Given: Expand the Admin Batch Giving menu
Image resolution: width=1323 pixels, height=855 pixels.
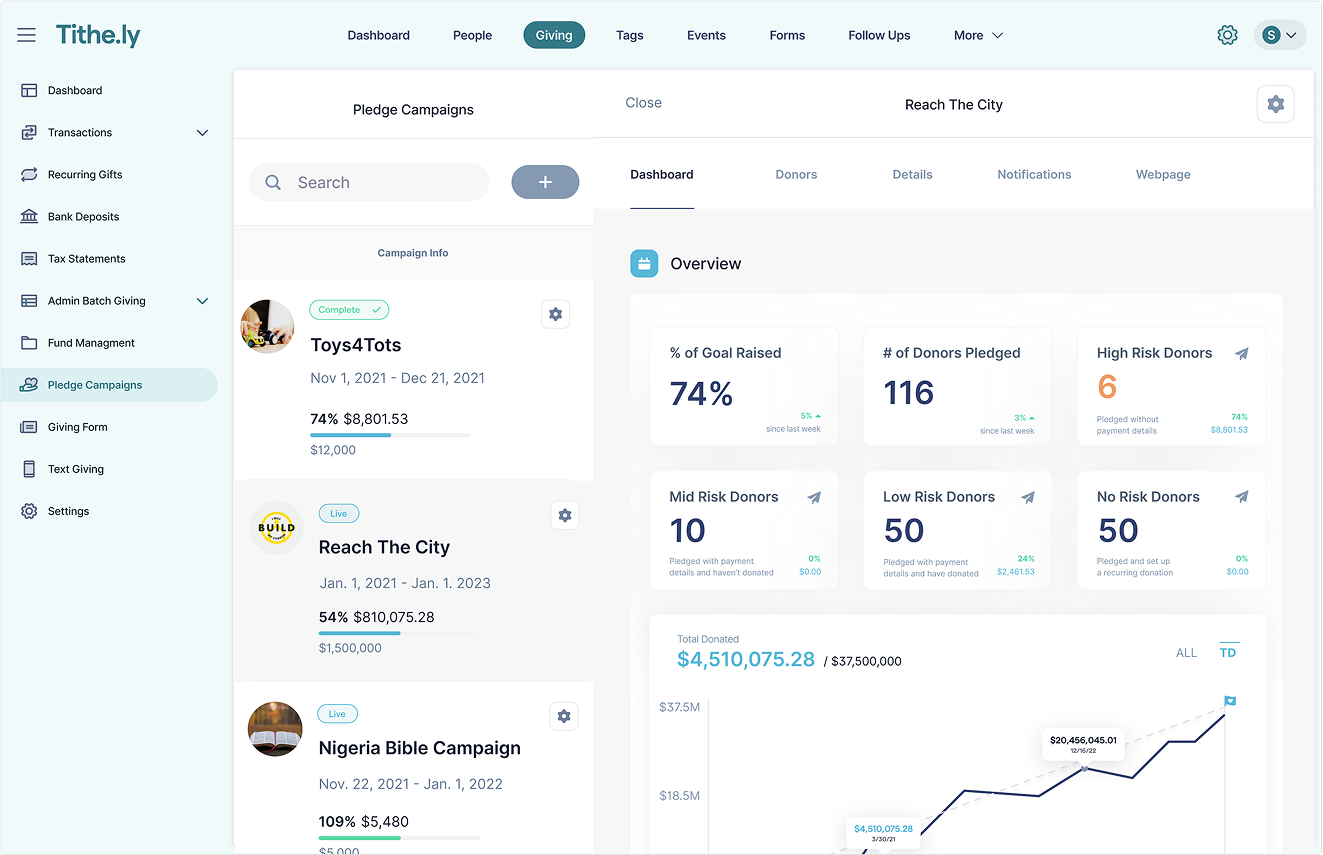Looking at the screenshot, I should point(202,300).
